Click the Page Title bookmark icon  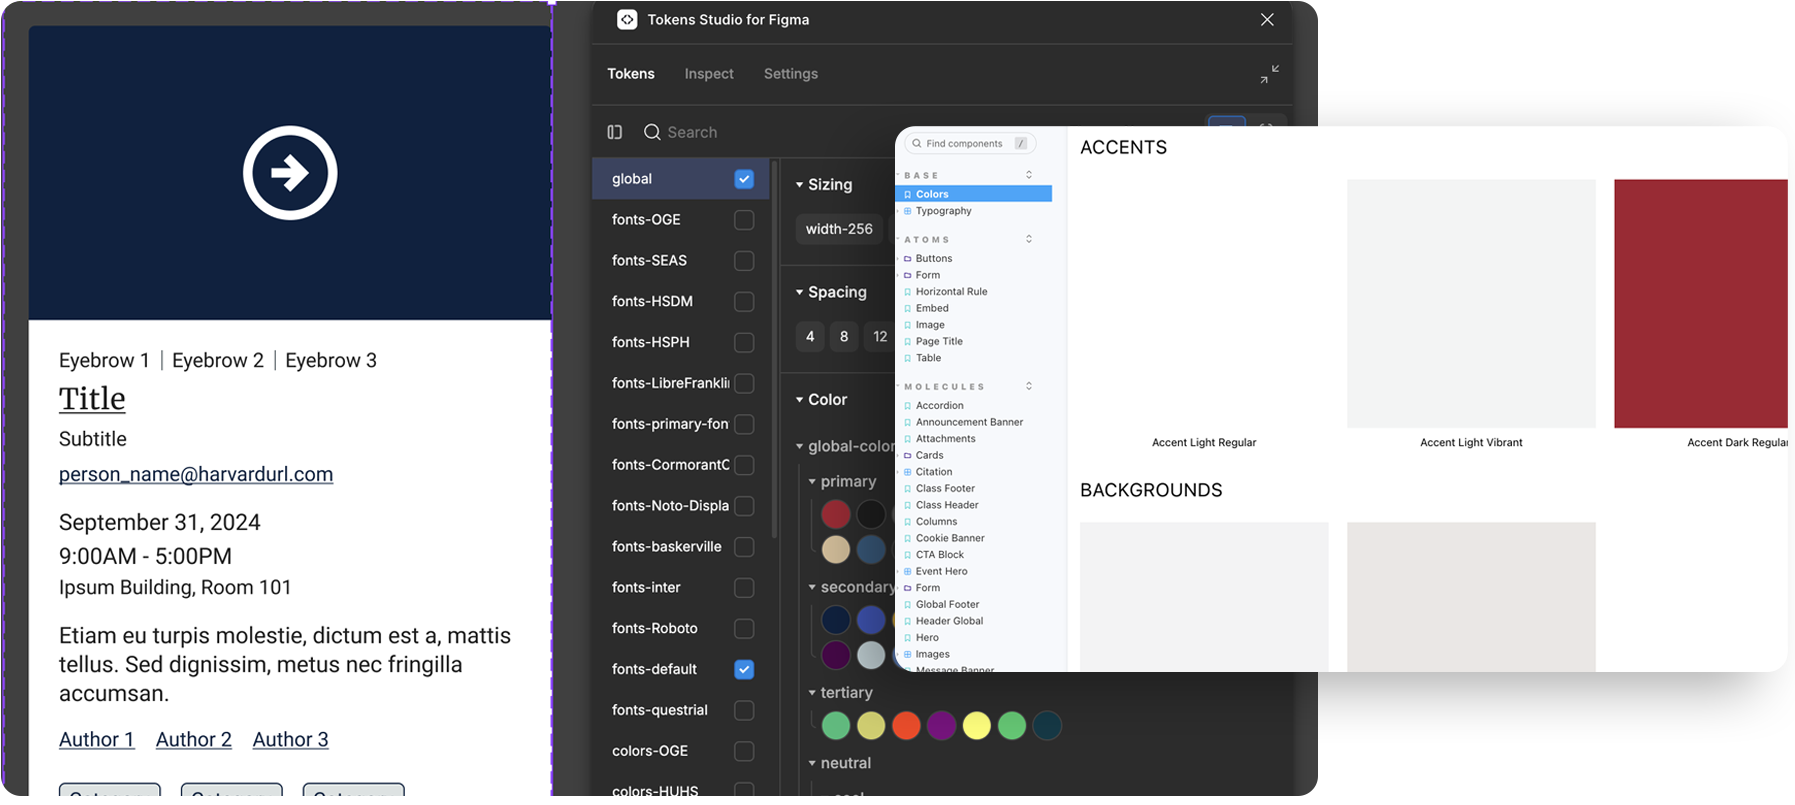pos(908,341)
